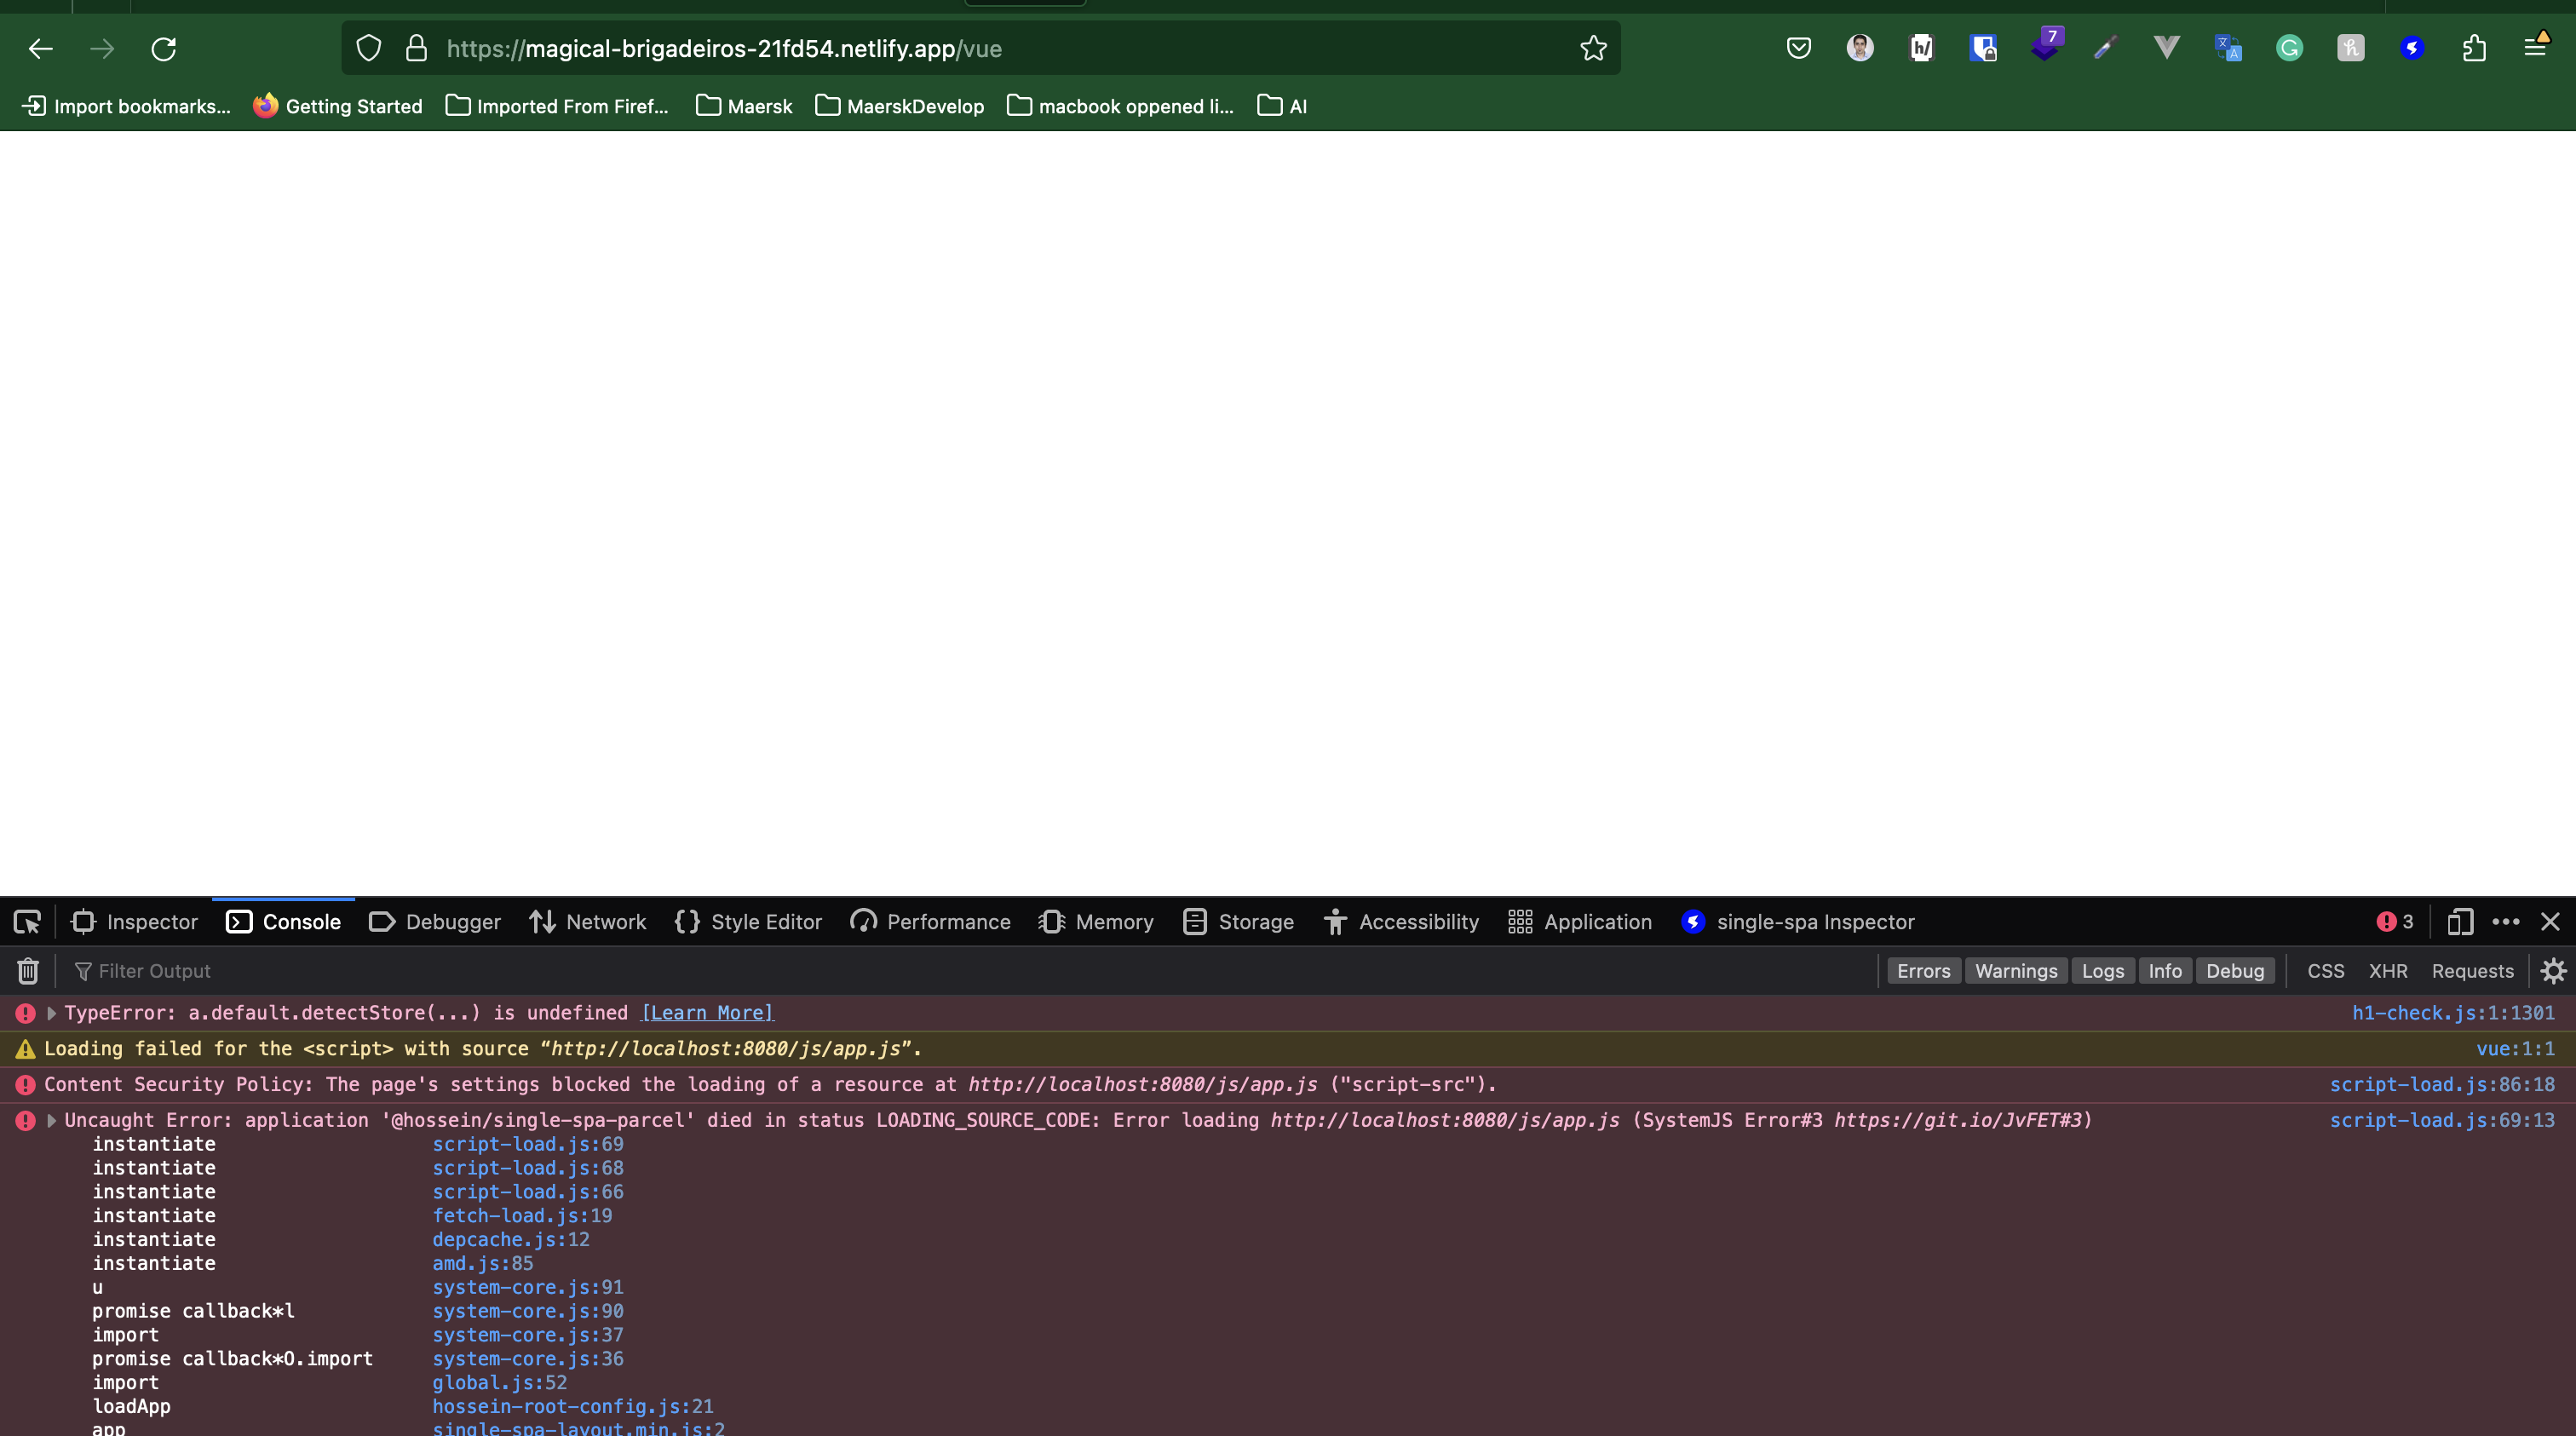Open the Grammarly extension icon
The width and height of the screenshot is (2576, 1436).
point(2290,47)
